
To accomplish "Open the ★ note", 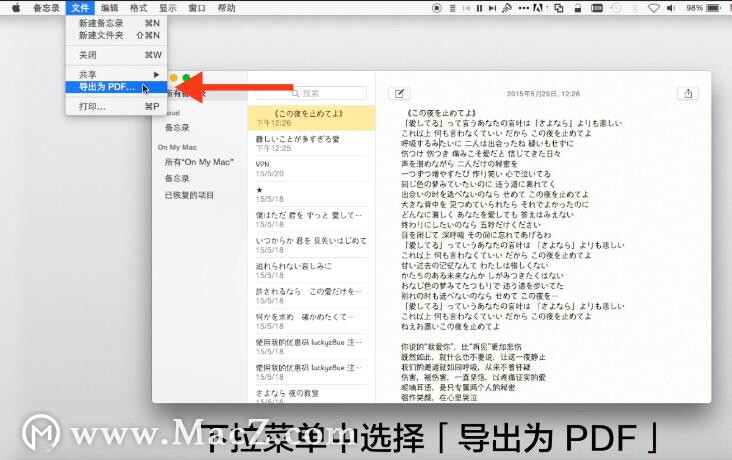I will tap(311, 194).
